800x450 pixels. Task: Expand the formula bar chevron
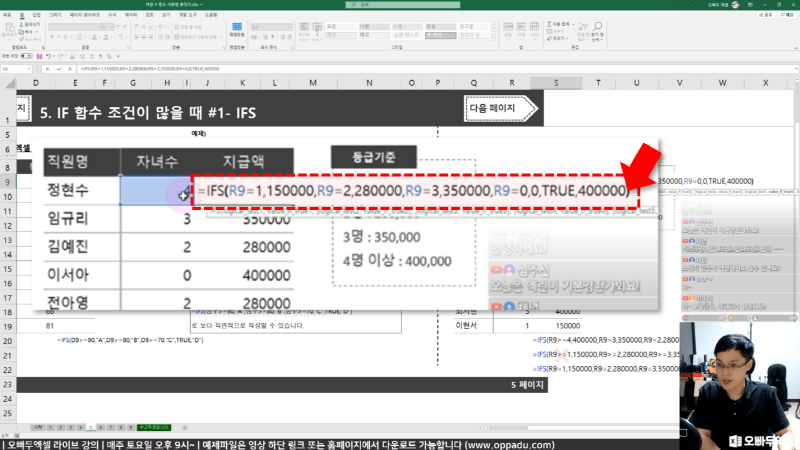coord(796,69)
